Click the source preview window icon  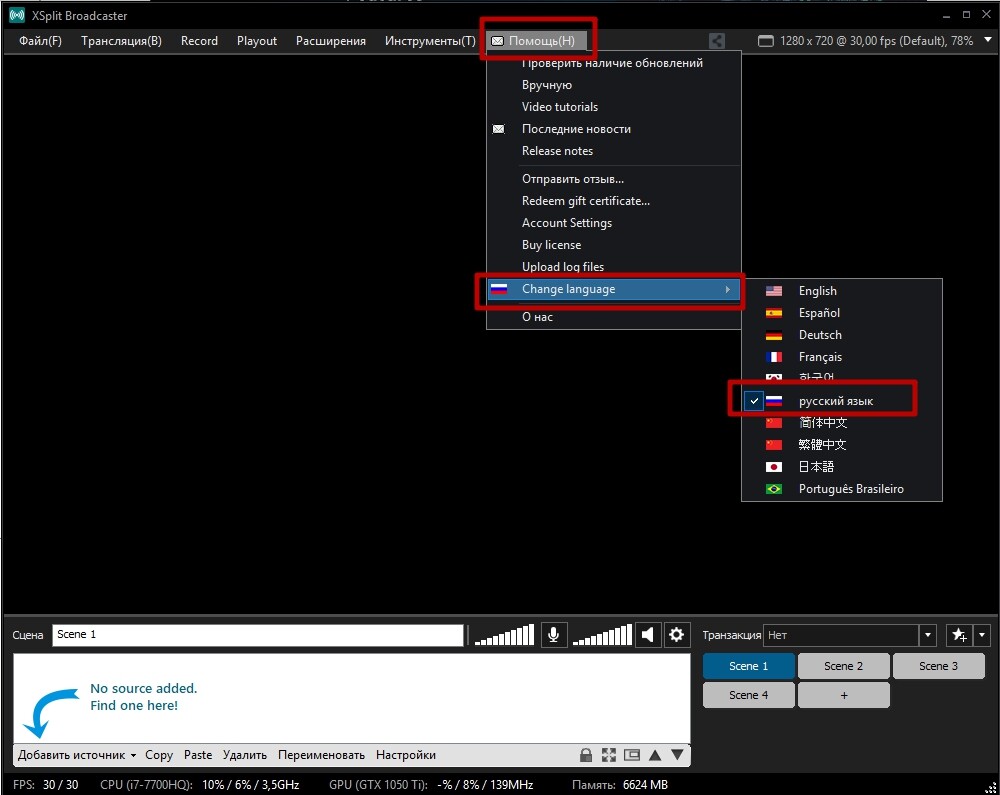point(631,755)
